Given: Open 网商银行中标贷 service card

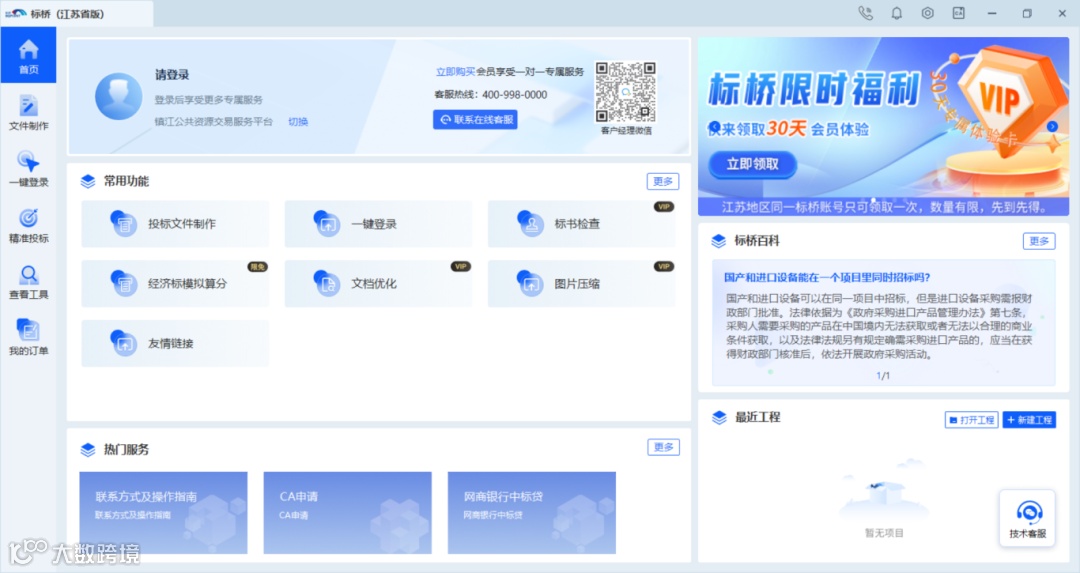Looking at the screenshot, I should [x=532, y=512].
